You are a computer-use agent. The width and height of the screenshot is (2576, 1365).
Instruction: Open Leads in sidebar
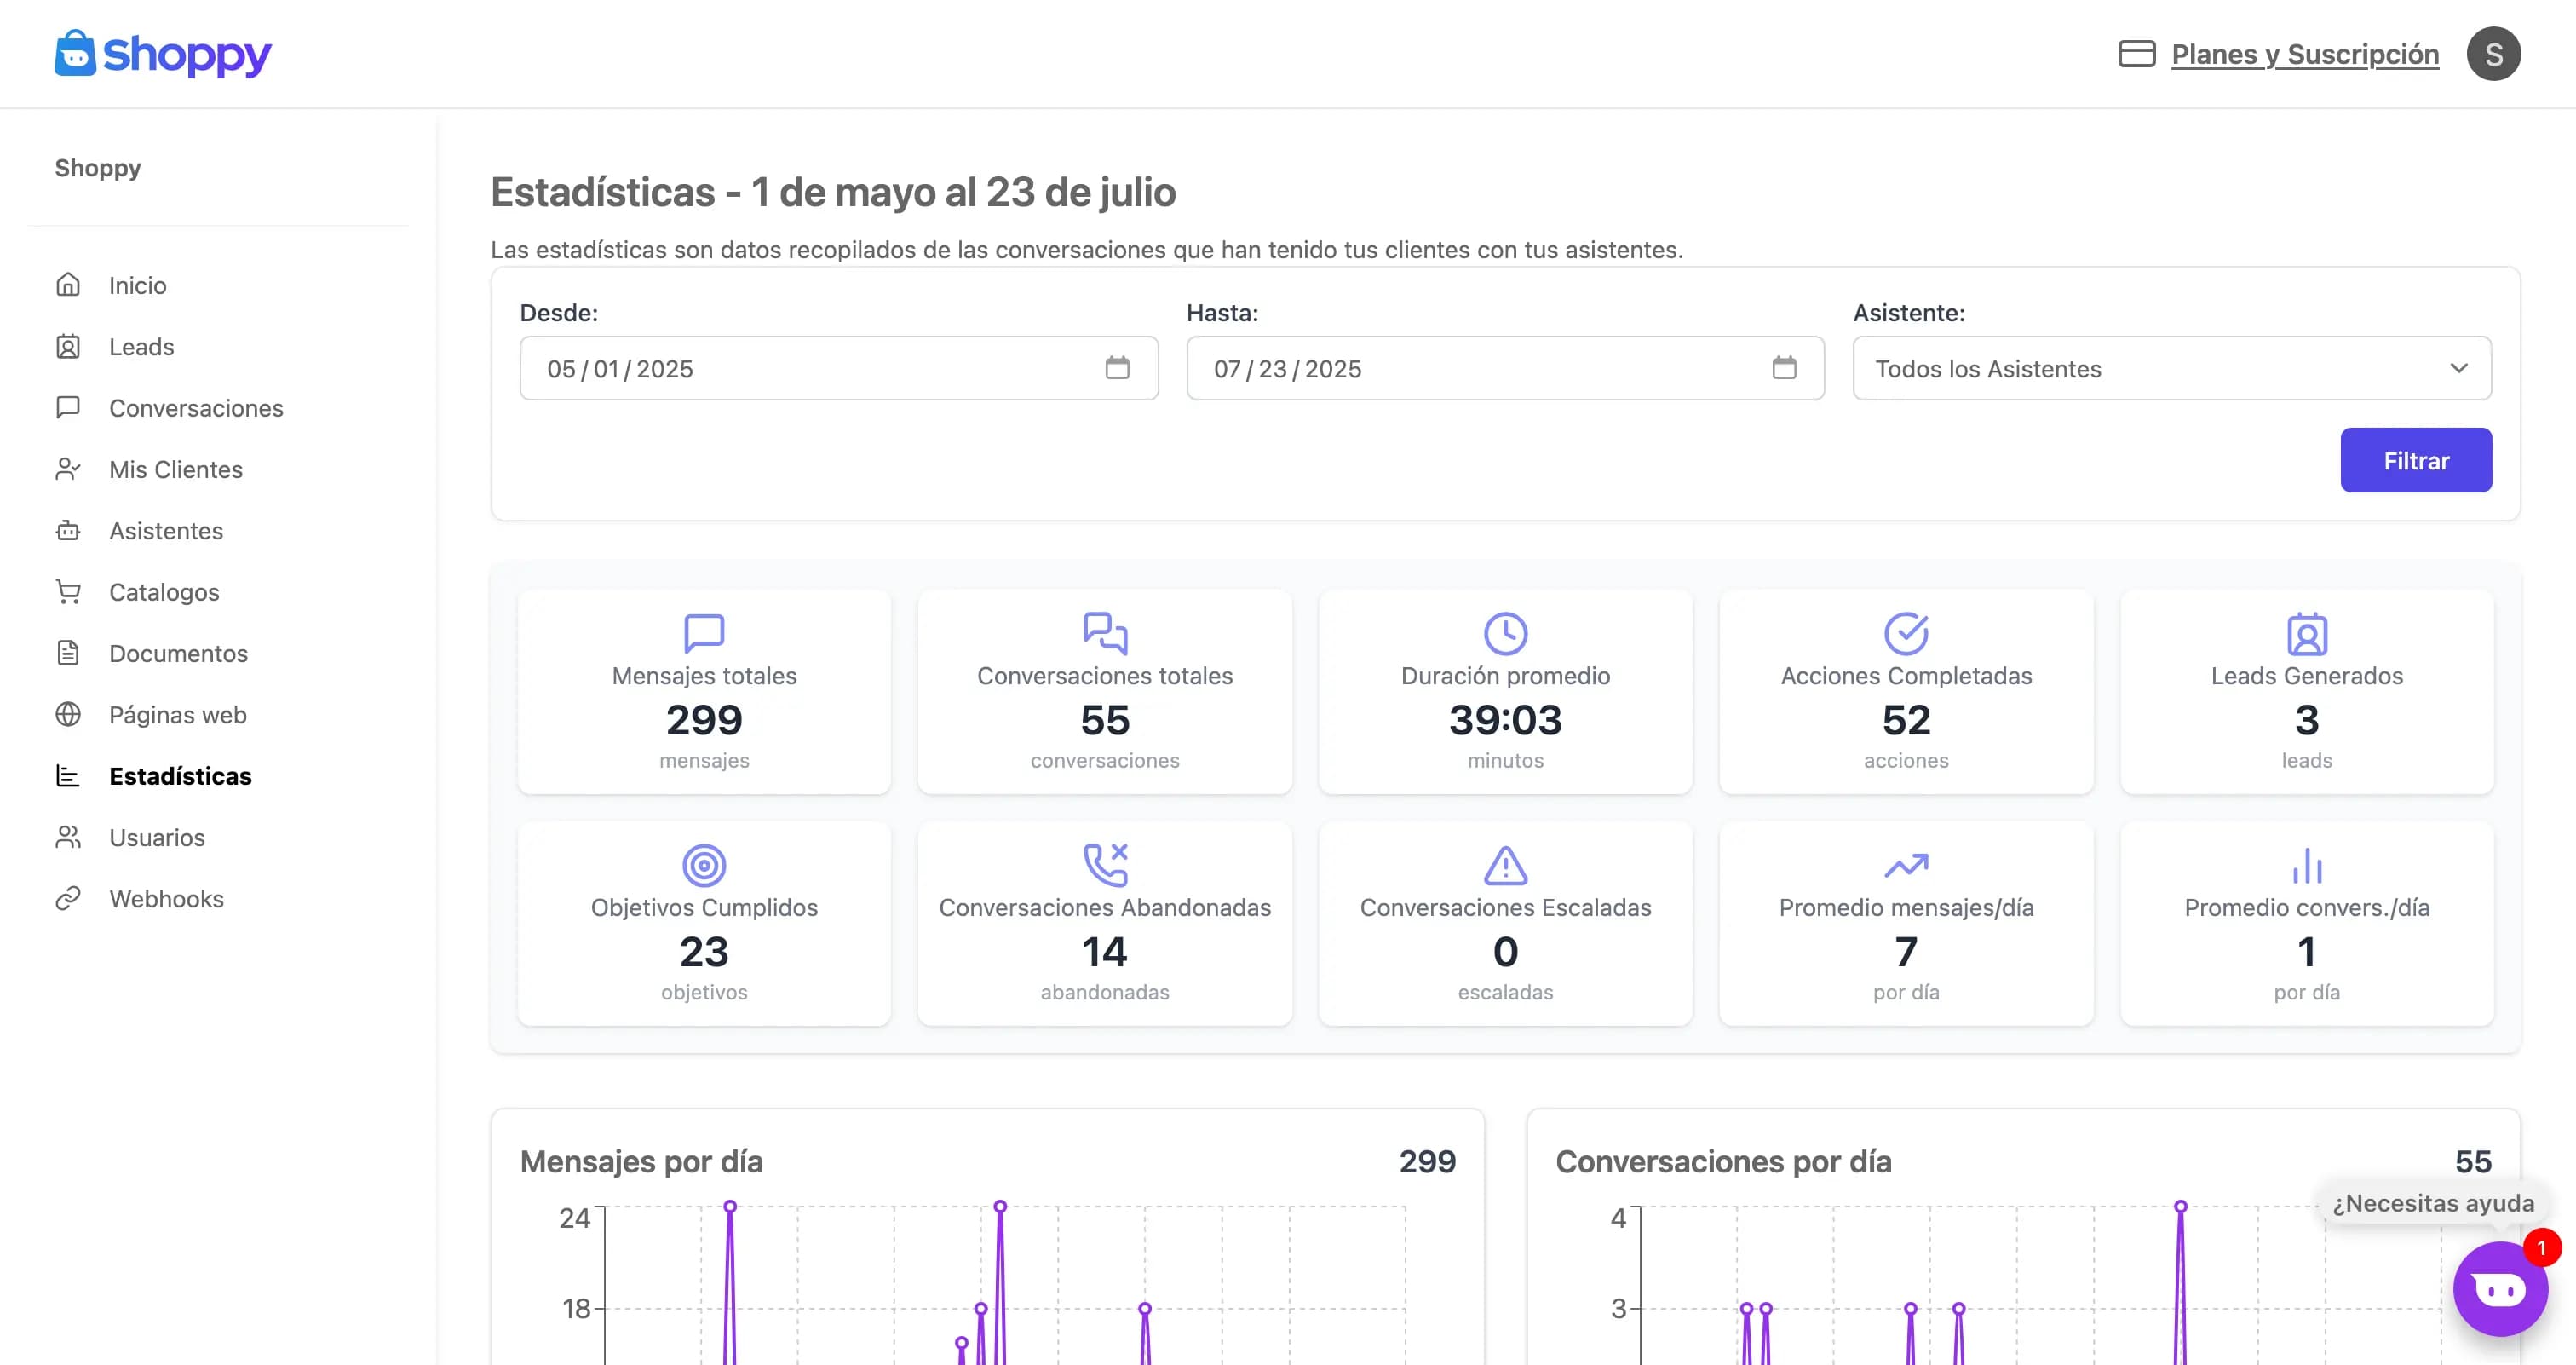(141, 347)
